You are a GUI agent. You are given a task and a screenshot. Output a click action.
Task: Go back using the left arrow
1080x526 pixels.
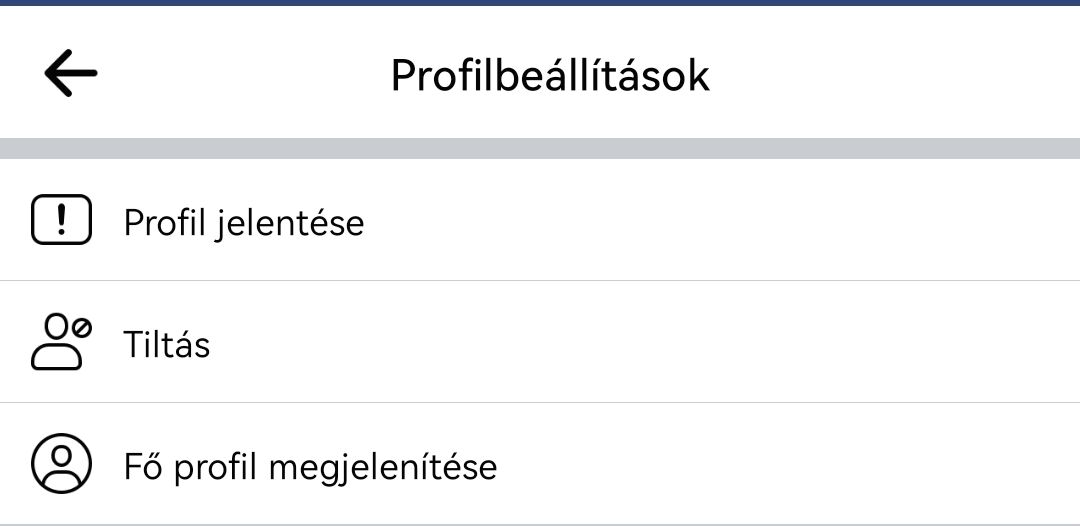70,72
